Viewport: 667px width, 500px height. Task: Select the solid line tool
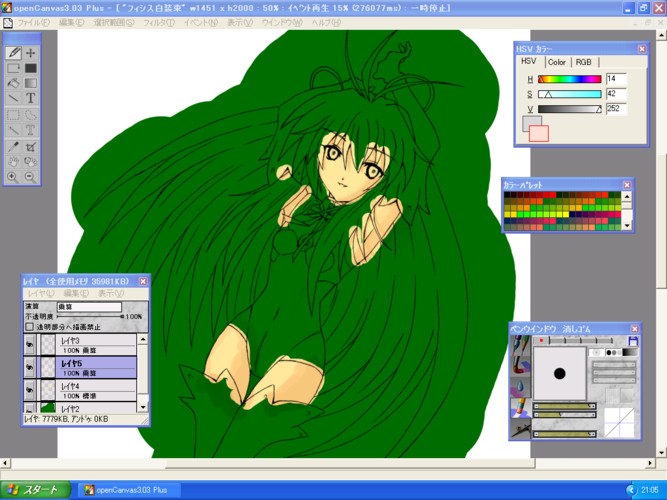(x=13, y=98)
